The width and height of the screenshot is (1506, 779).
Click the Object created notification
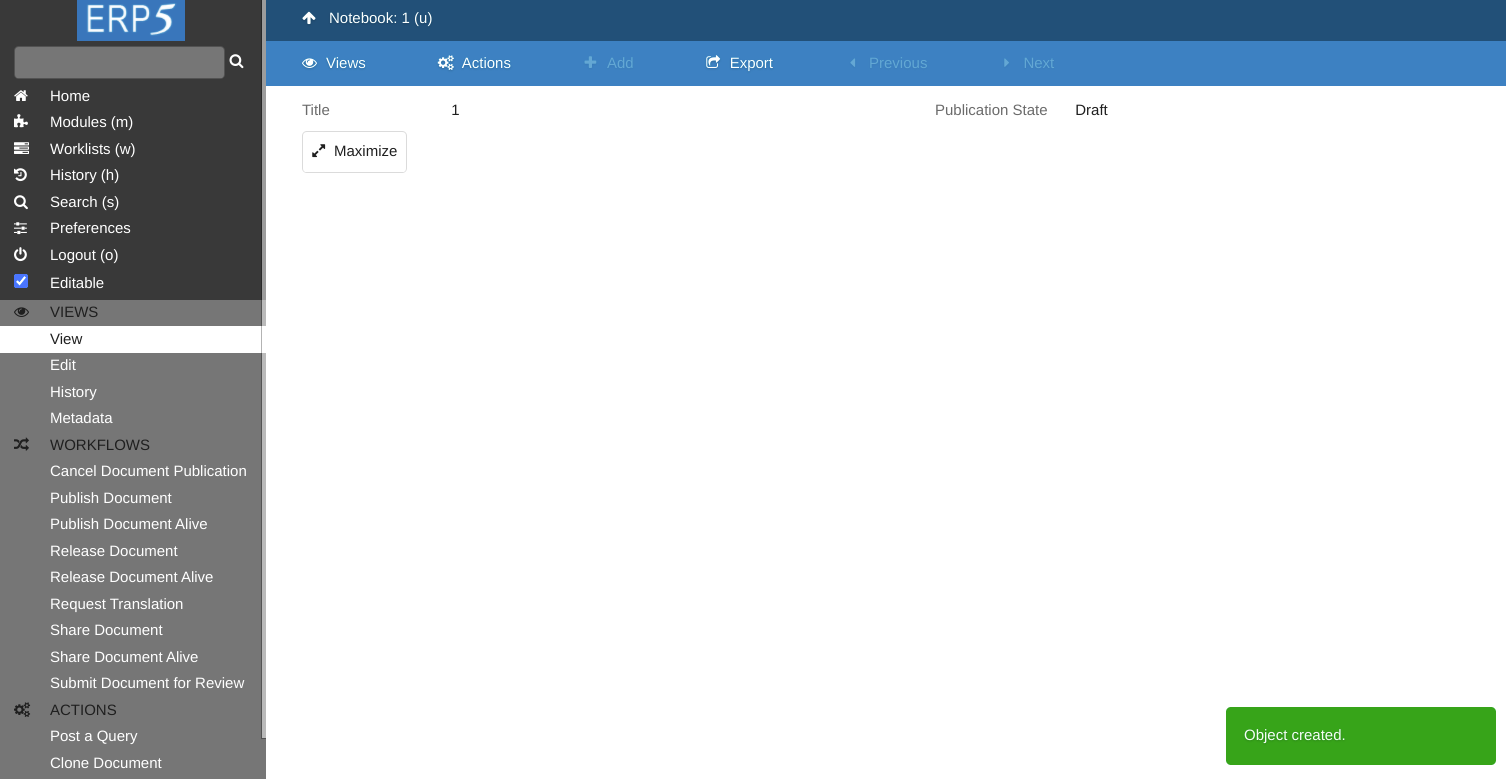pos(1361,736)
